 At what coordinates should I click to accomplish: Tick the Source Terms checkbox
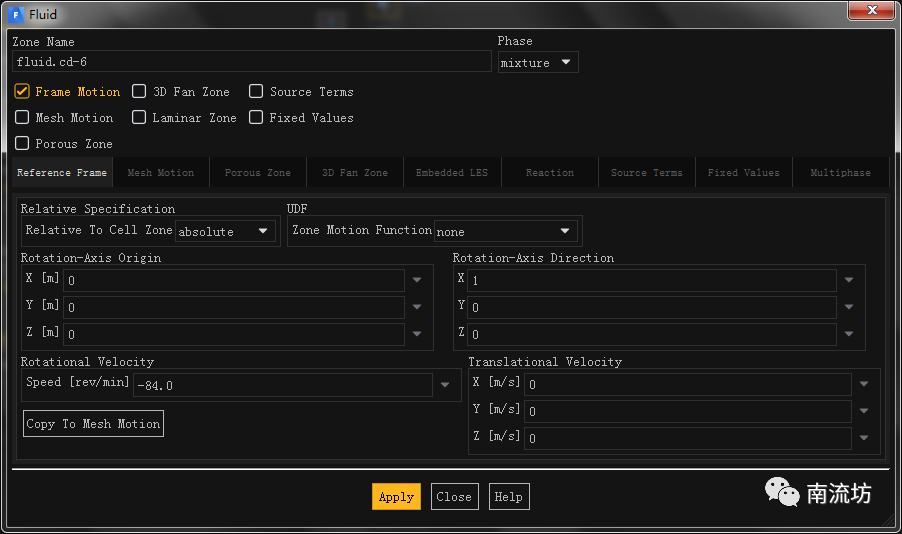(x=257, y=92)
